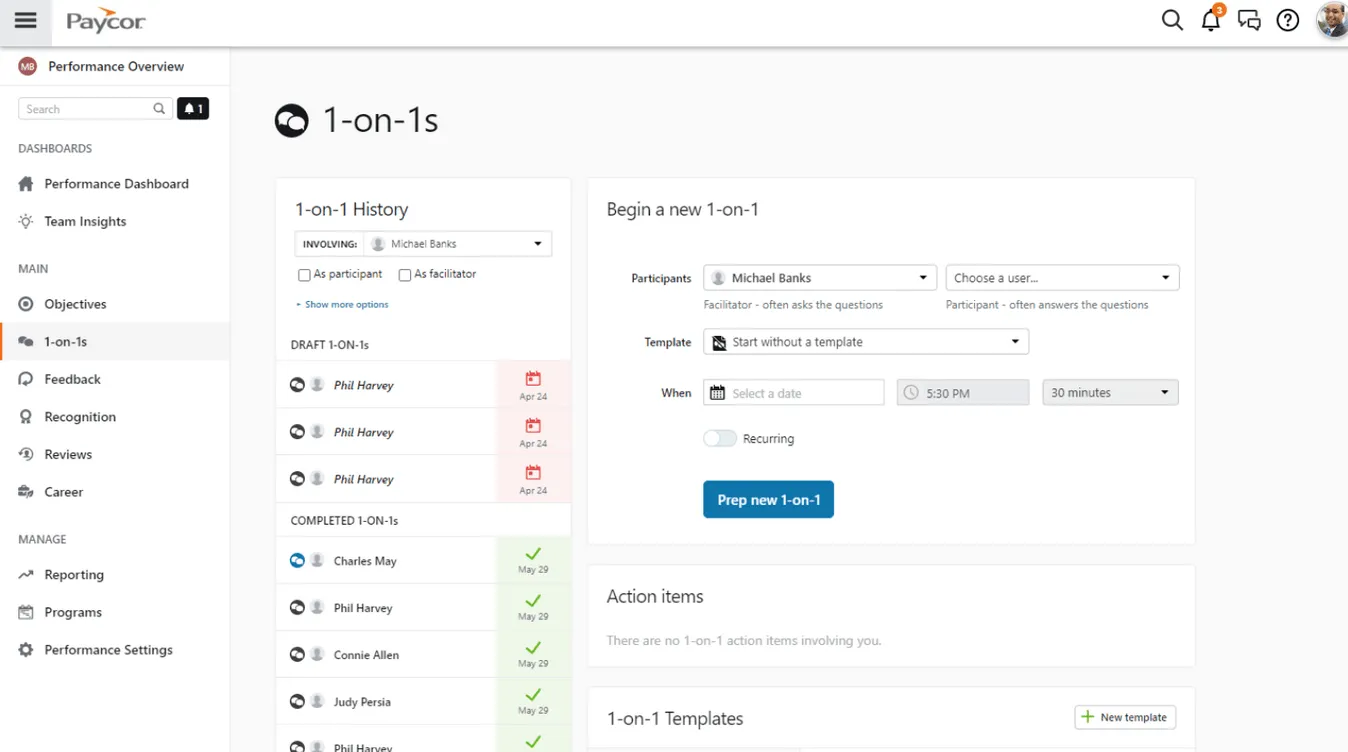Go to Objectives
This screenshot has height=752, width=1348.
[x=75, y=304]
